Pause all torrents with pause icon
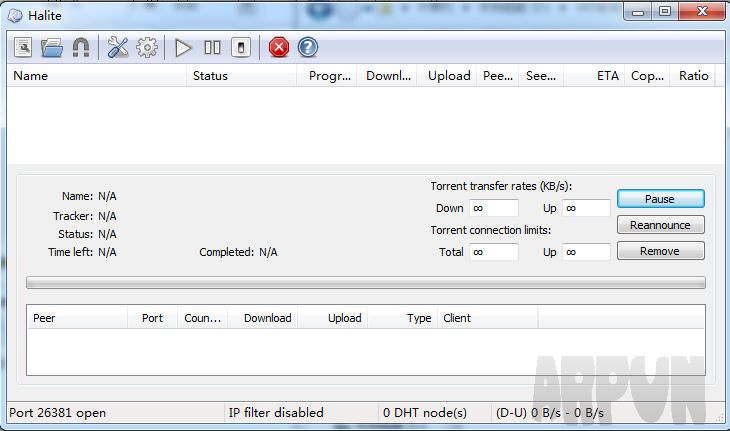The height and width of the screenshot is (431, 730). pyautogui.click(x=212, y=47)
